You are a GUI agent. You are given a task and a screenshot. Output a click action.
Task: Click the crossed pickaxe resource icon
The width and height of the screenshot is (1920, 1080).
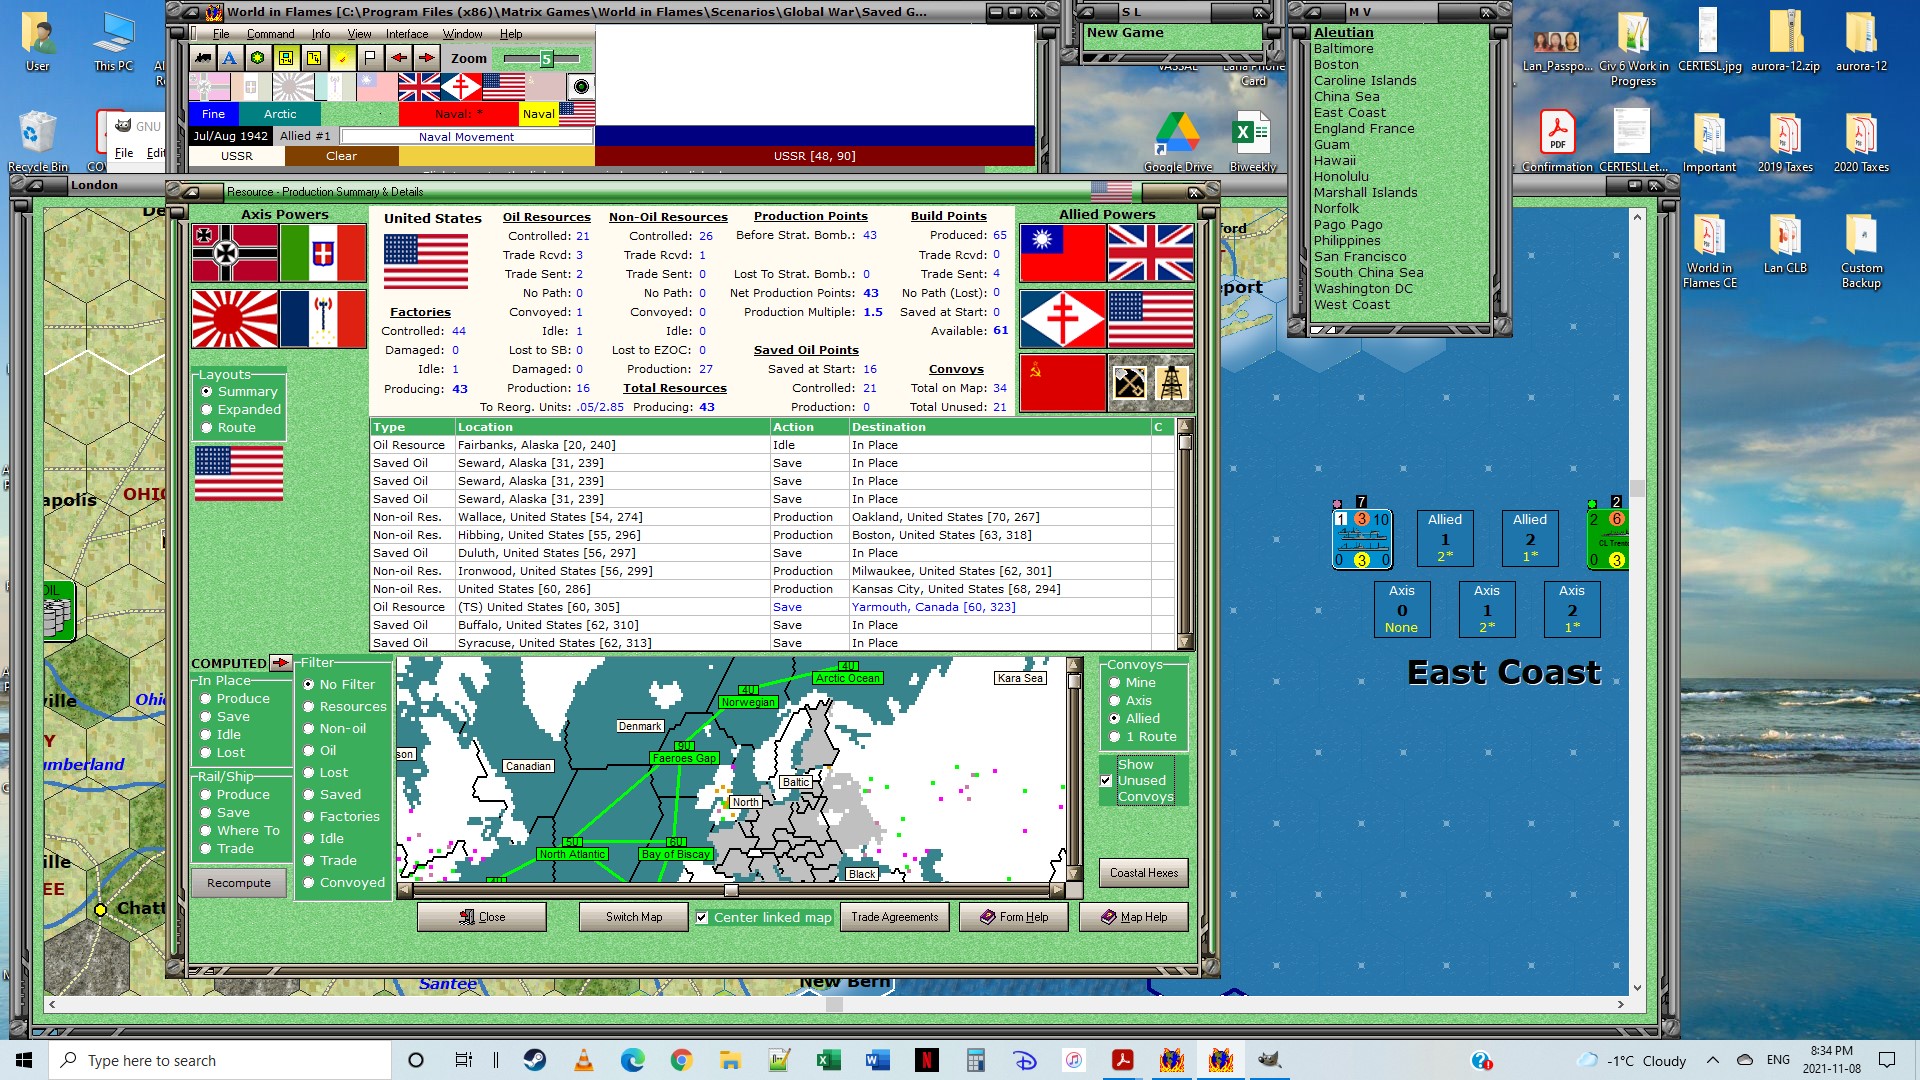tap(1129, 382)
